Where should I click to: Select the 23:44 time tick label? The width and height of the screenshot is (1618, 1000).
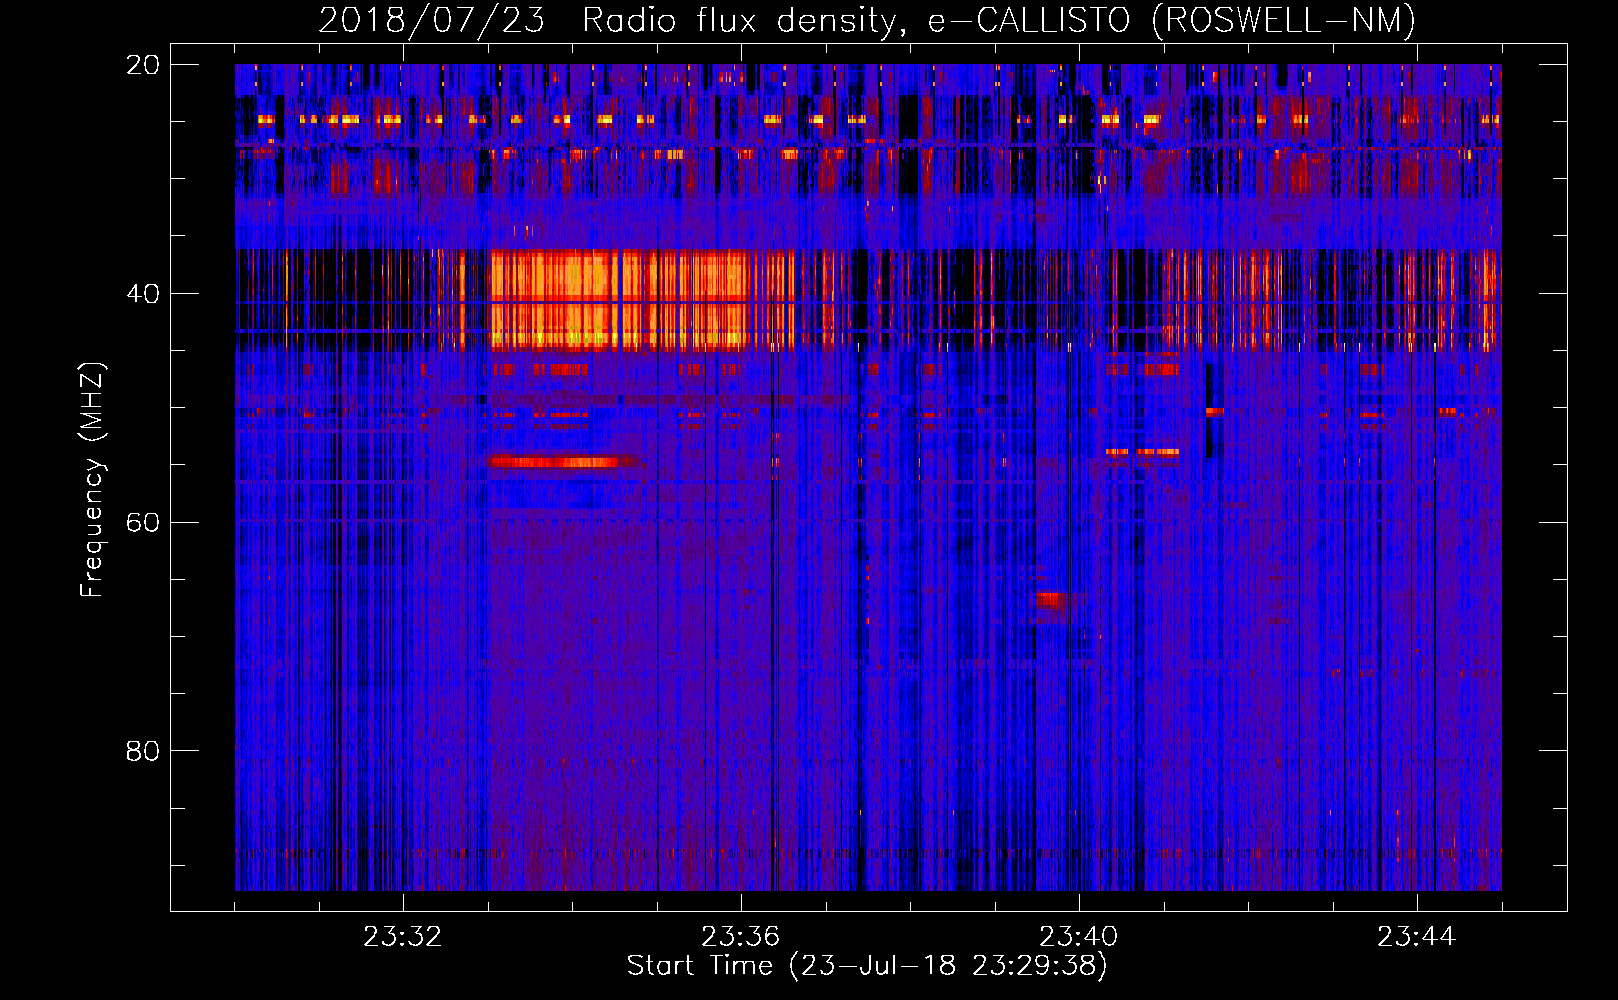click(1417, 937)
